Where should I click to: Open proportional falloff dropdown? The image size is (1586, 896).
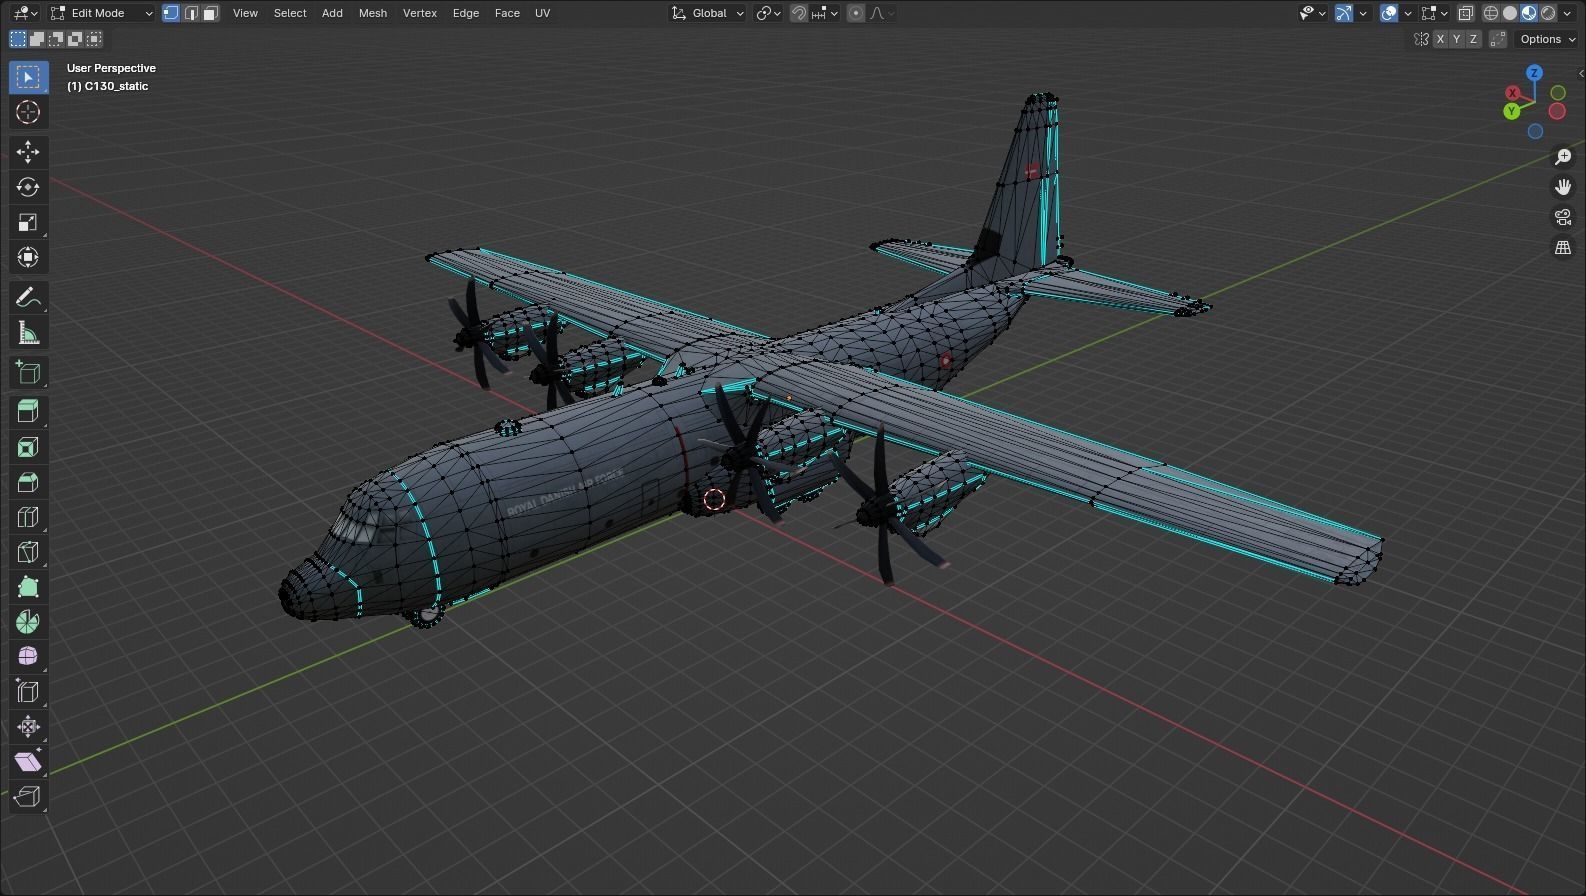tap(882, 13)
